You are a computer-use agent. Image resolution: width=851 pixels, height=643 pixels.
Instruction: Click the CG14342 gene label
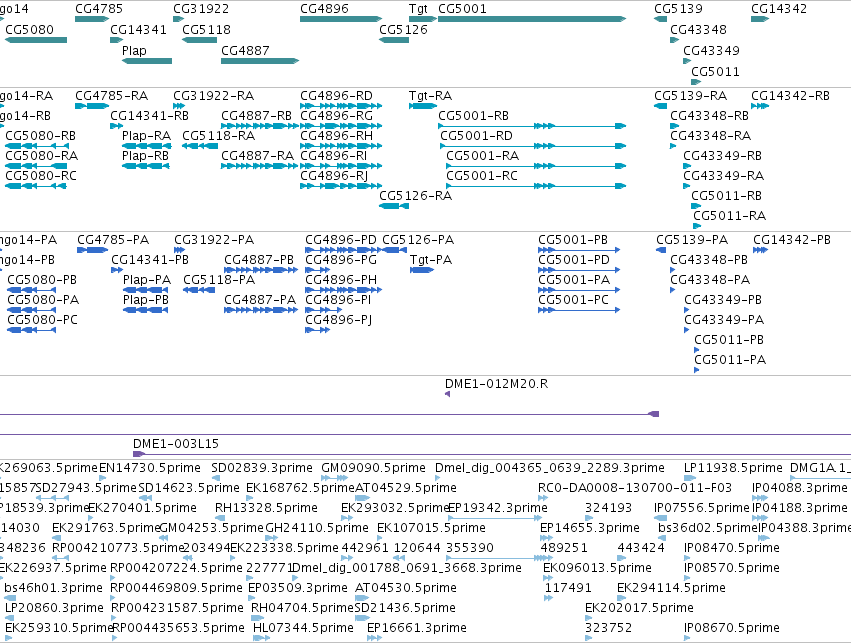click(x=779, y=9)
